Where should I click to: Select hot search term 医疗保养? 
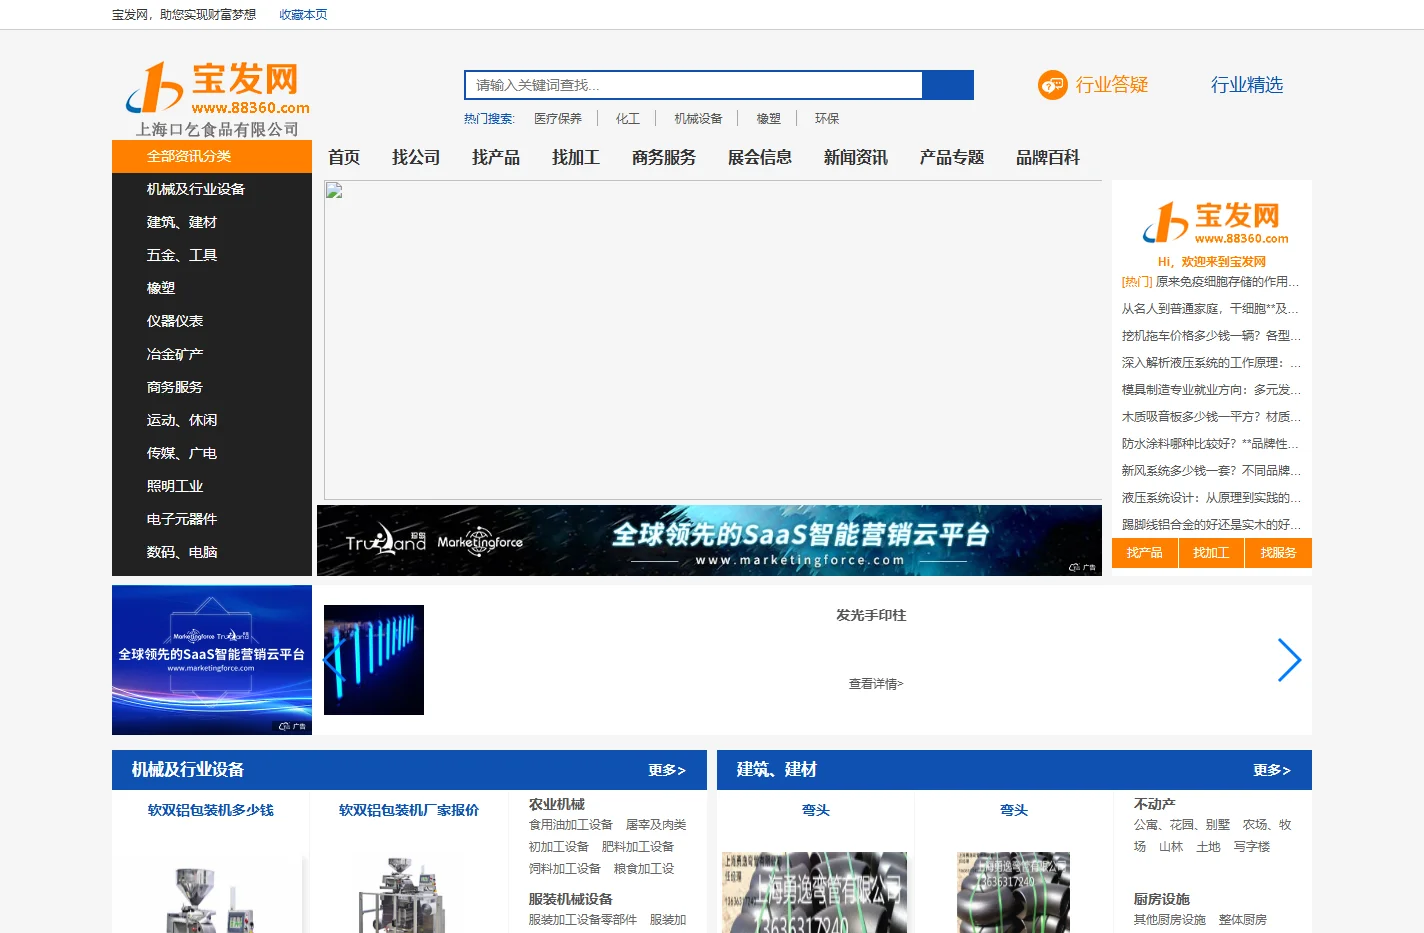[557, 118]
